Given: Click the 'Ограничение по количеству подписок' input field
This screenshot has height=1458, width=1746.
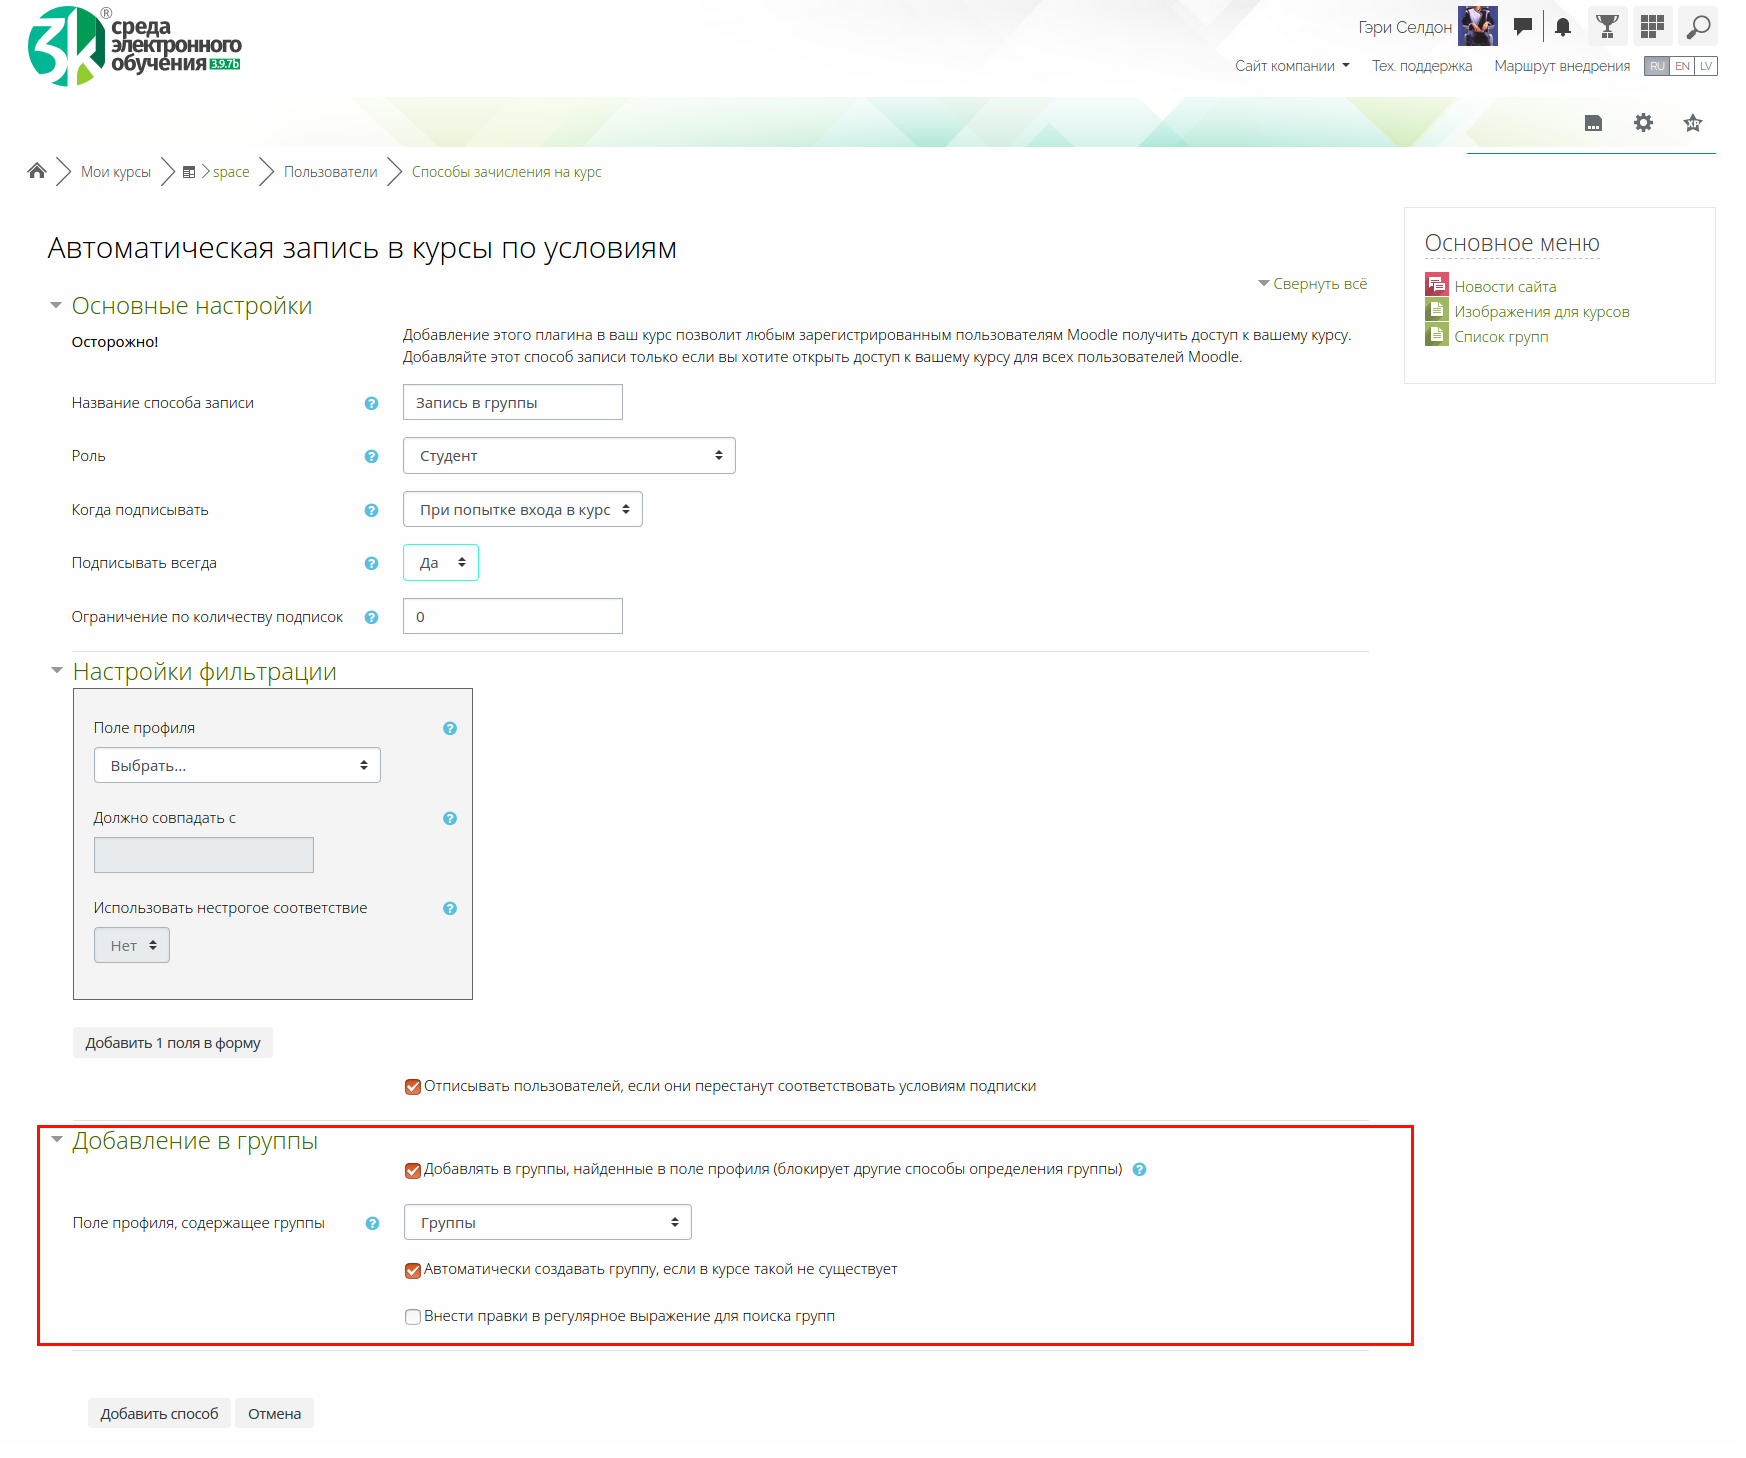Looking at the screenshot, I should [x=512, y=617].
